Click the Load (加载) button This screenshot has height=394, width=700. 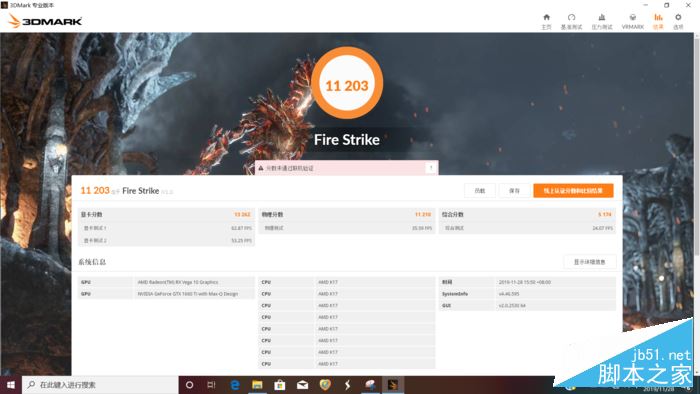tap(480, 191)
